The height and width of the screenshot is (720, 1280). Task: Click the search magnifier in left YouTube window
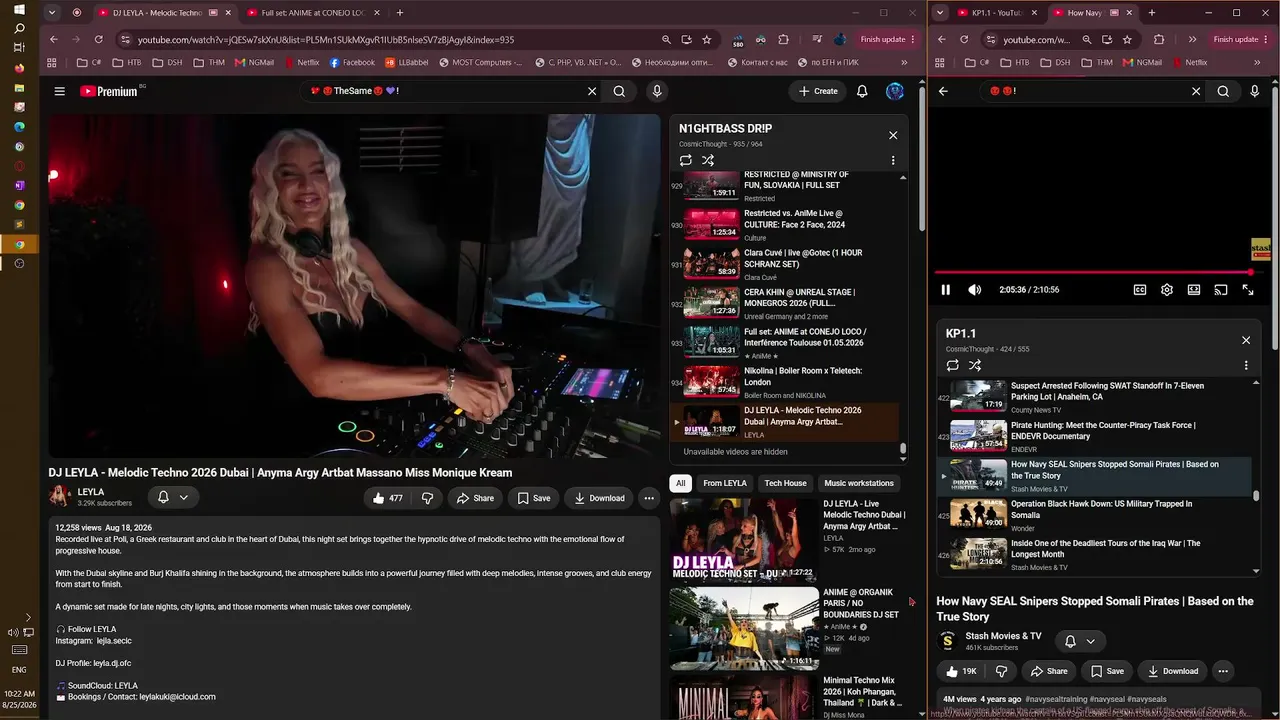coord(619,91)
